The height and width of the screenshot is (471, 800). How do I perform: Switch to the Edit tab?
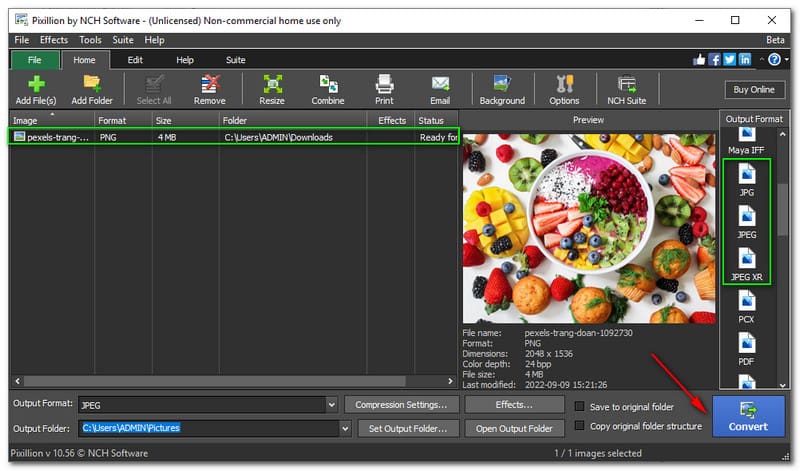coord(135,60)
